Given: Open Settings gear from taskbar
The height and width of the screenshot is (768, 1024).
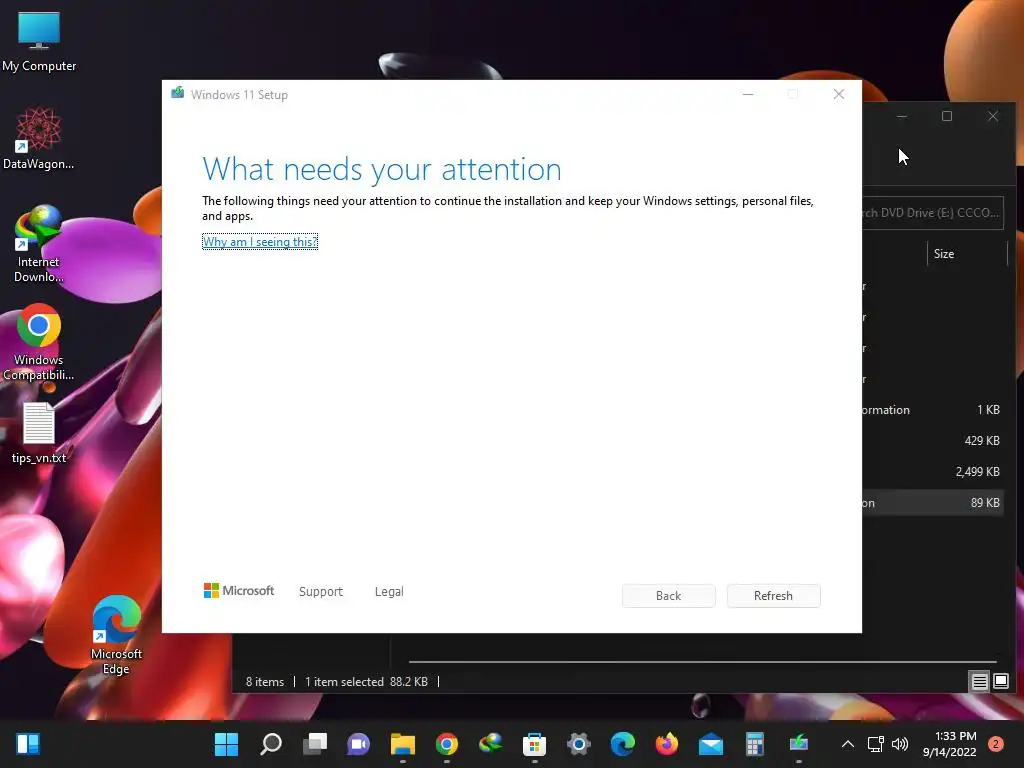Looking at the screenshot, I should click(579, 744).
